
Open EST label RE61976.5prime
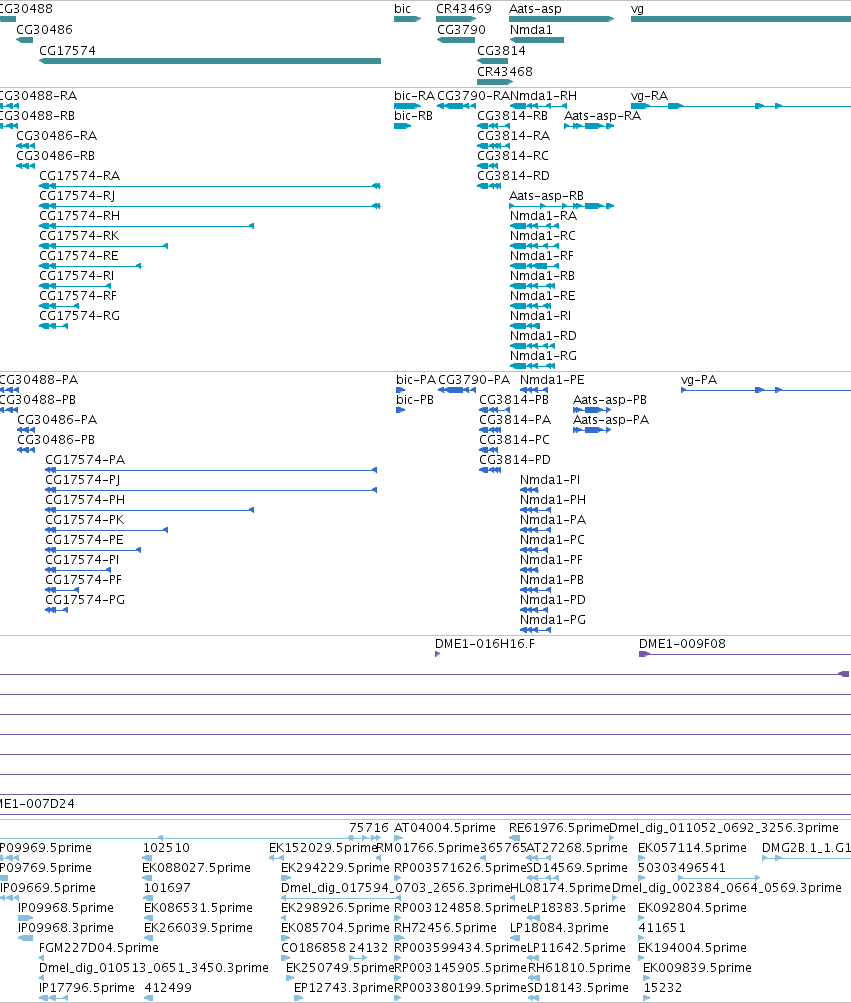[559, 828]
